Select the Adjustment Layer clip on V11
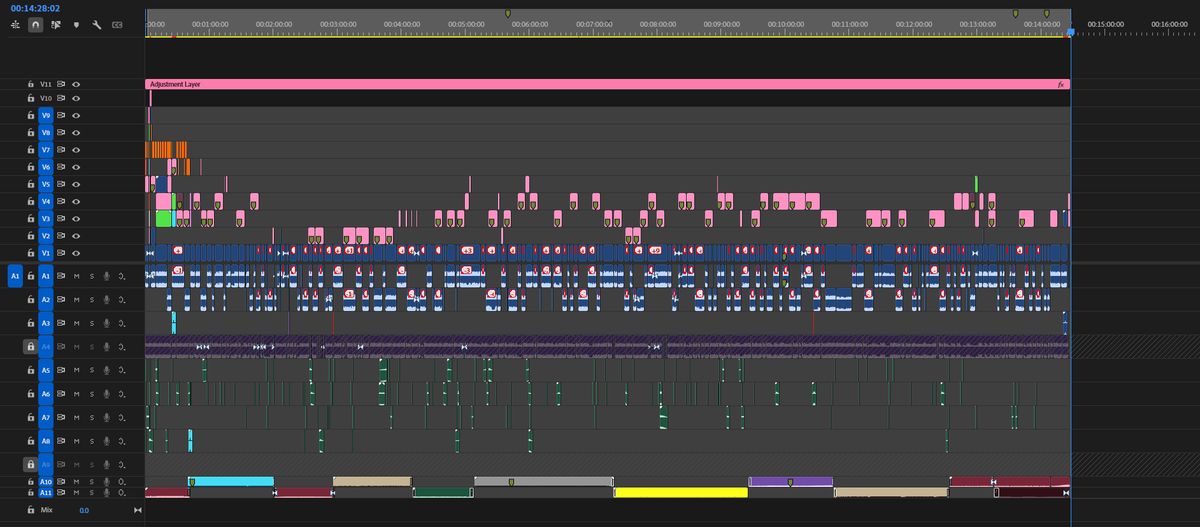This screenshot has height=527, width=1200. (x=607, y=85)
